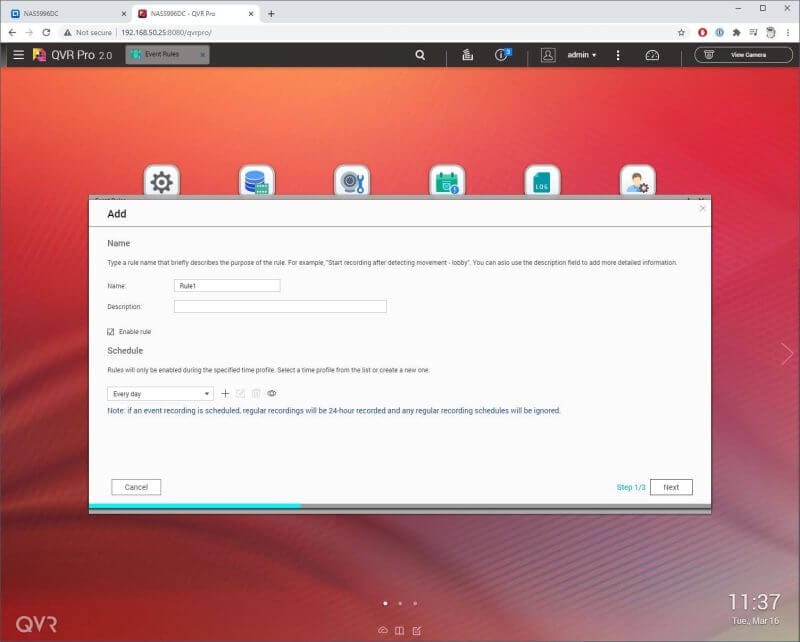Open the three-dot more options menu

tap(618, 55)
